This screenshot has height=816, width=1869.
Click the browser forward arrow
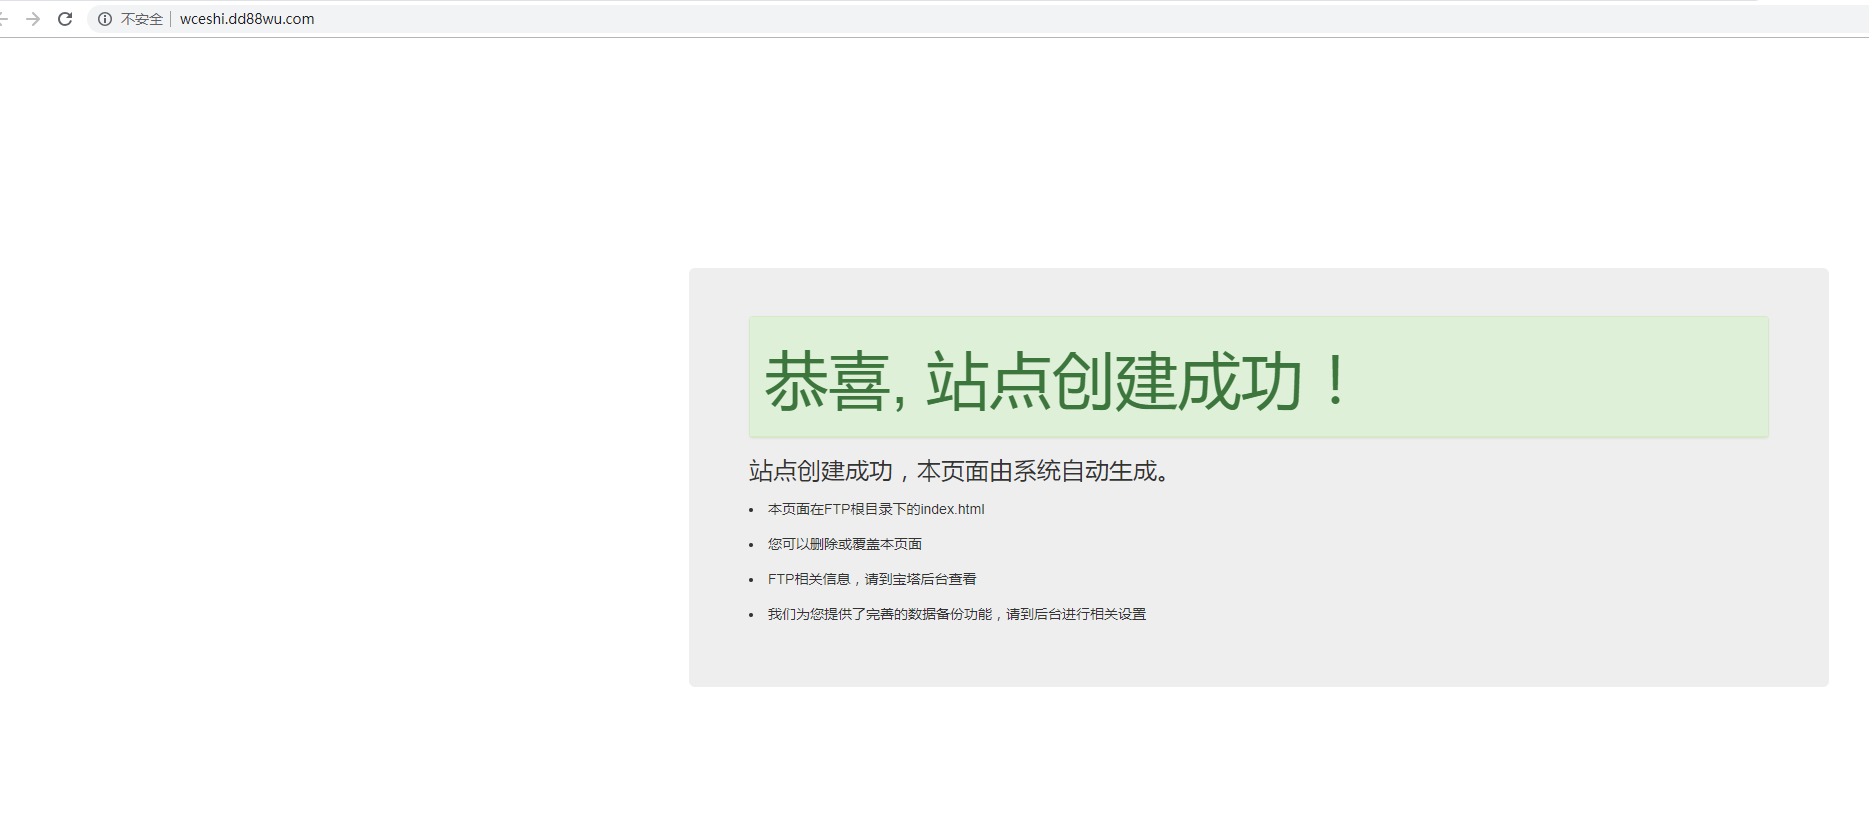[x=33, y=19]
